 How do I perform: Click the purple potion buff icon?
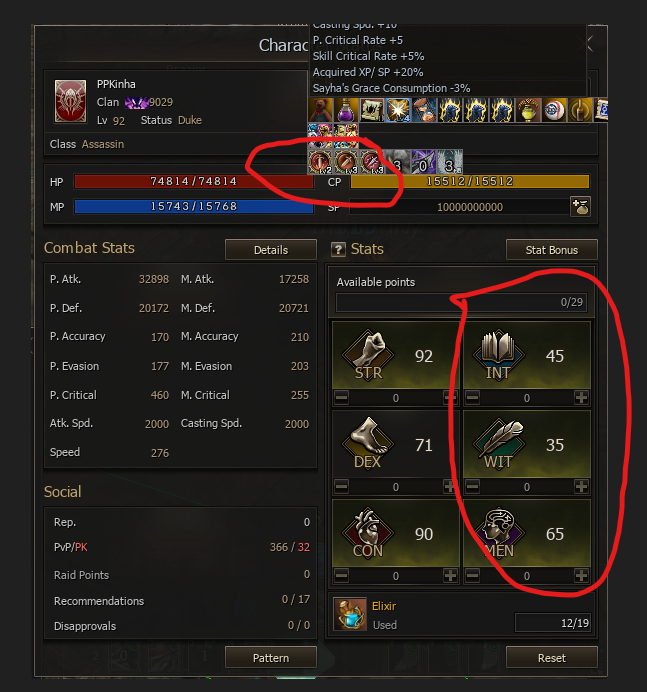pos(346,110)
